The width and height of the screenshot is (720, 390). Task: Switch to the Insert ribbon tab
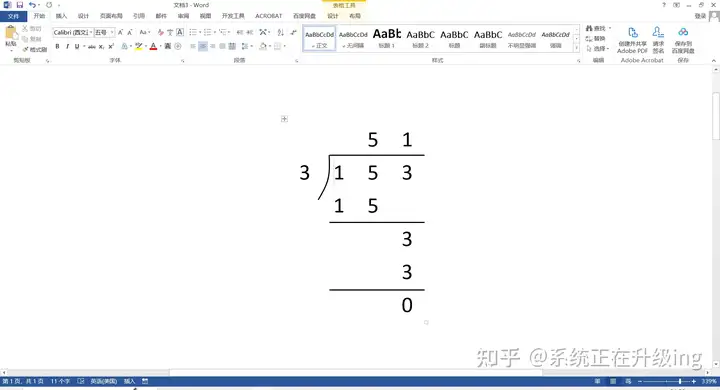click(x=61, y=16)
